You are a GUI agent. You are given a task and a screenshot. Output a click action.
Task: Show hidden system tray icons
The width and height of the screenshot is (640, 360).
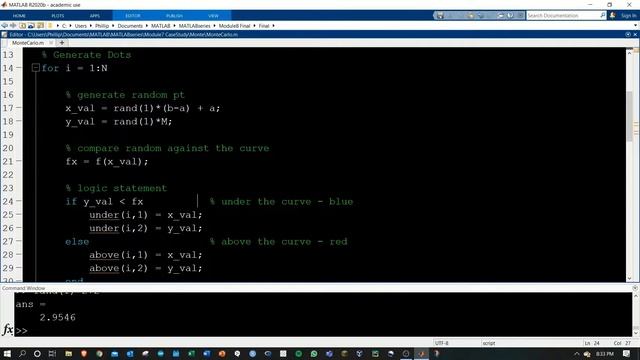[576, 354]
